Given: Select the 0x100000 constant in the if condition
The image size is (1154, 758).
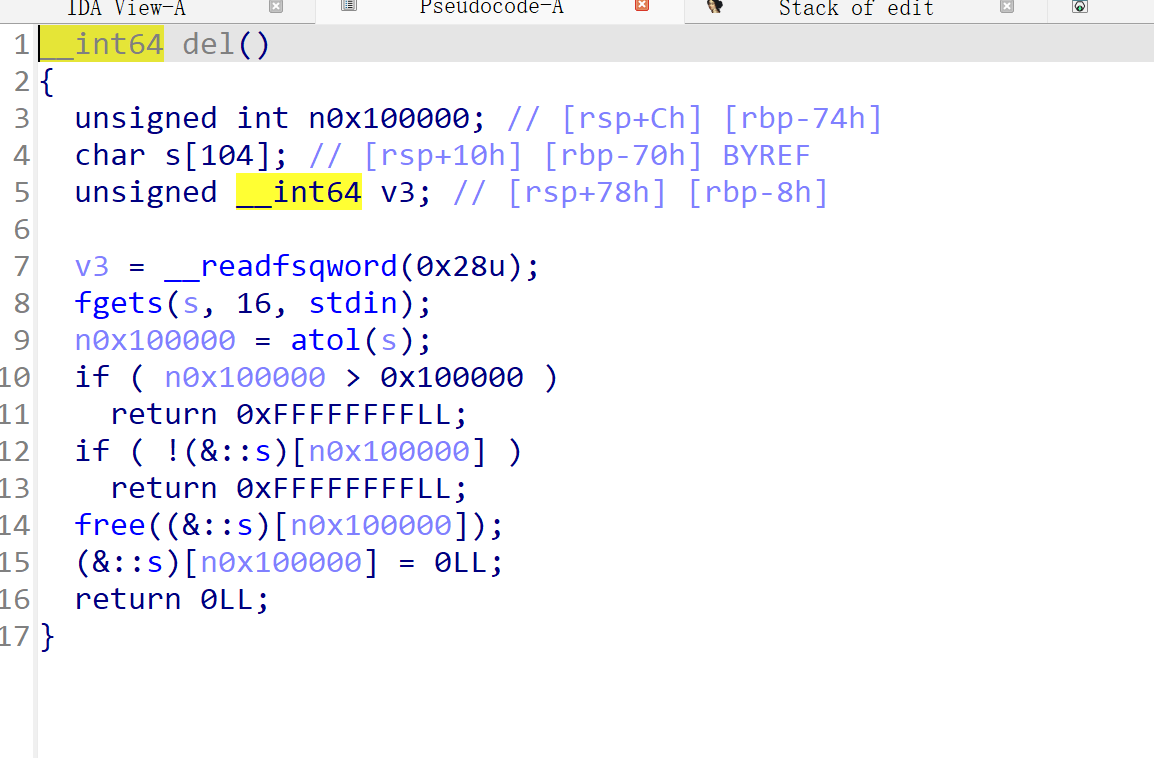Looking at the screenshot, I should coord(452,377).
